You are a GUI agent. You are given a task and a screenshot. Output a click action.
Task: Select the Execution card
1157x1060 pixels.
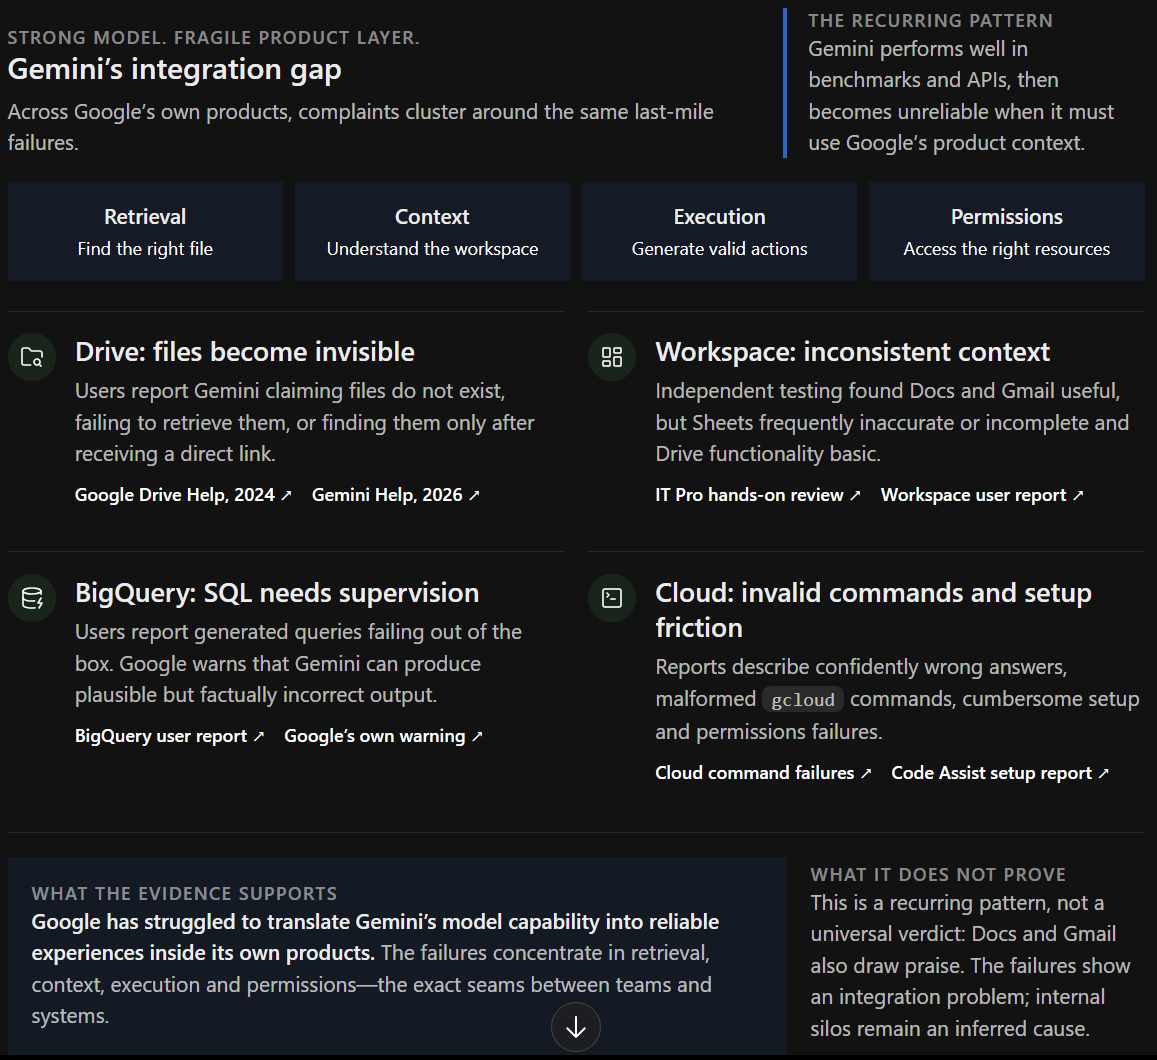(719, 232)
